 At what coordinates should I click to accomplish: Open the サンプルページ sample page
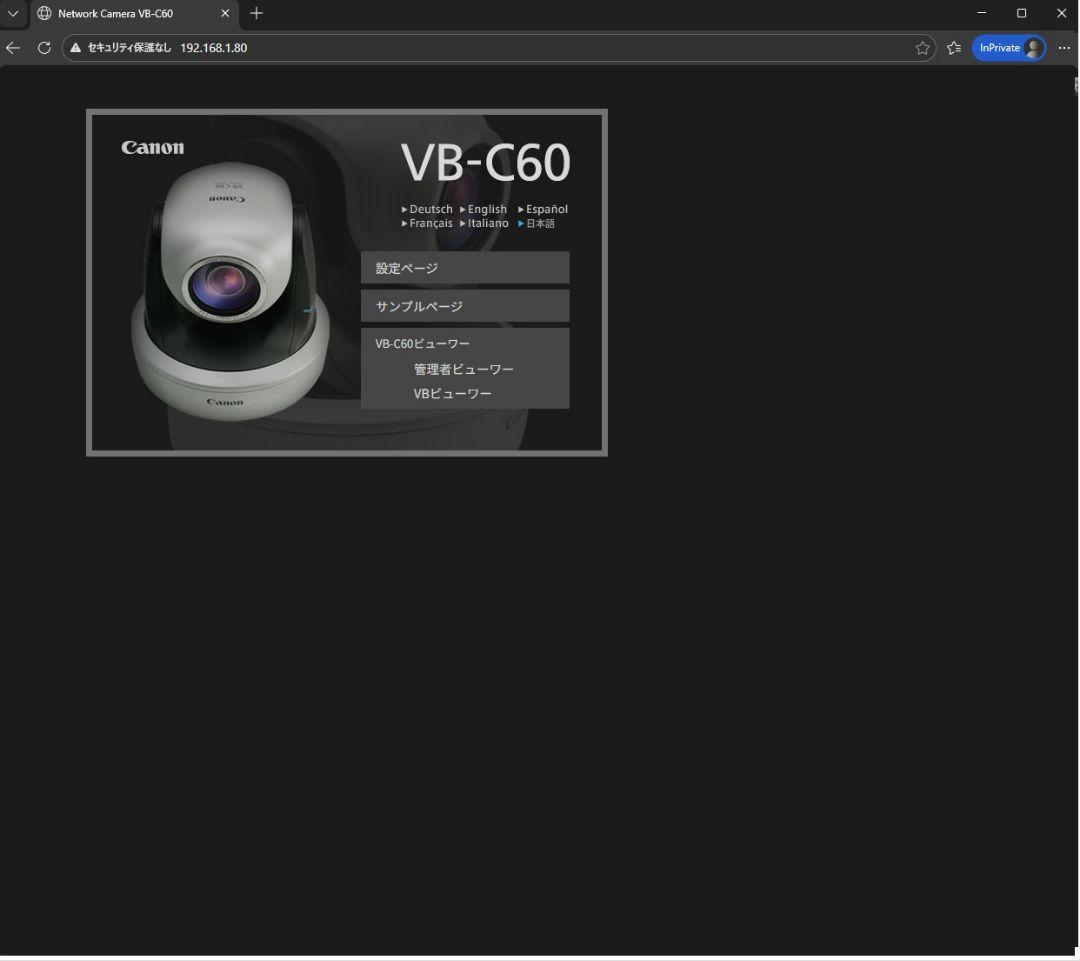(x=464, y=305)
